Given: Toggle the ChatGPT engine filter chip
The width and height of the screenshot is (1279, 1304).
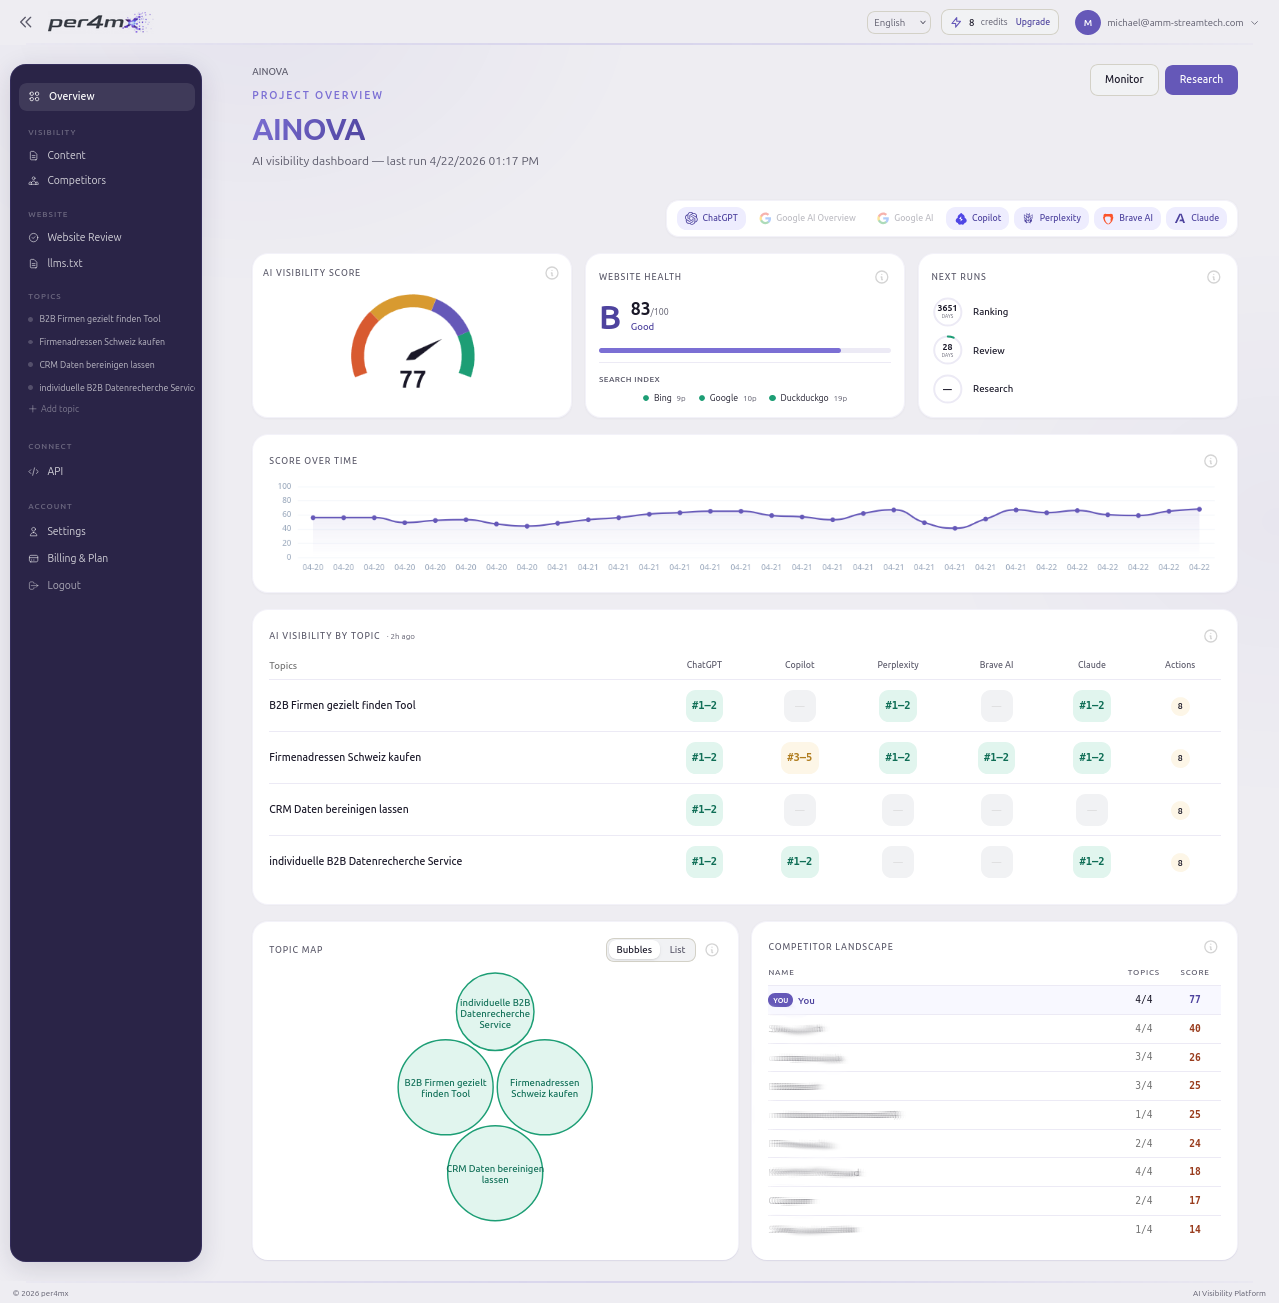Looking at the screenshot, I should pyautogui.click(x=711, y=218).
